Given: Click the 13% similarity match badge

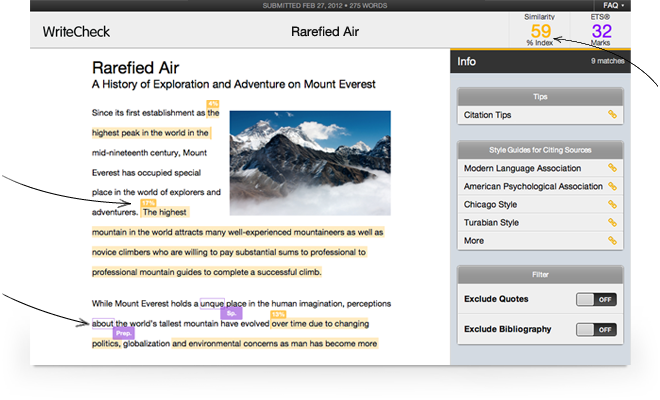Looking at the screenshot, I should click(x=278, y=315).
